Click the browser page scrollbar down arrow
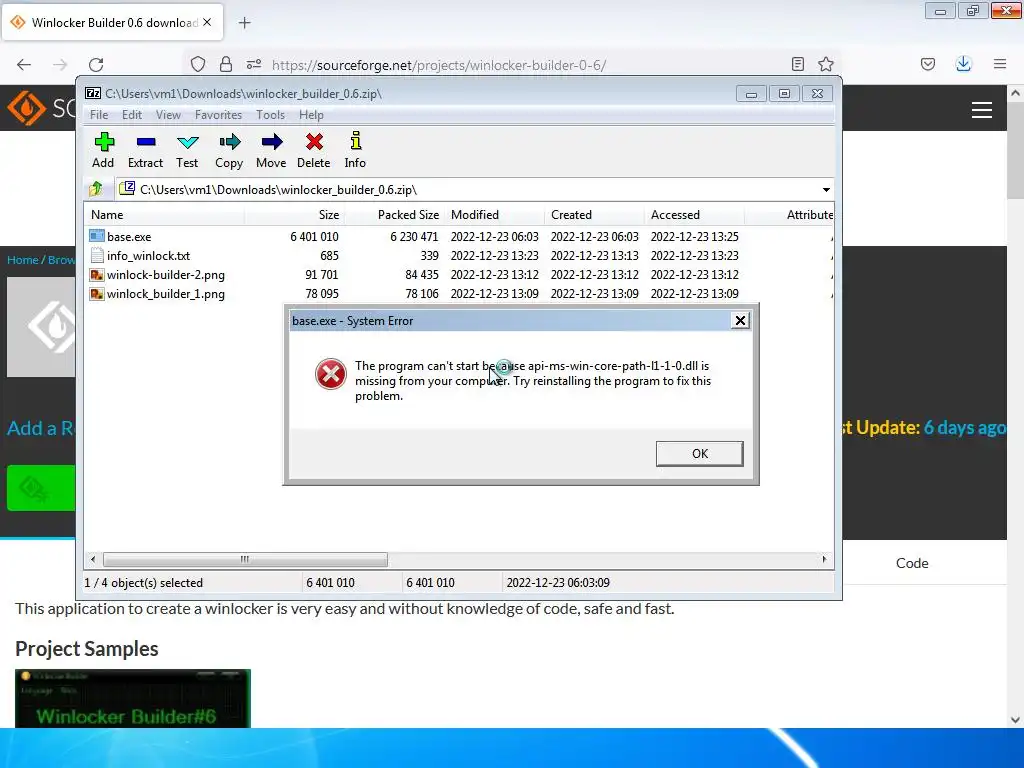The height and width of the screenshot is (768, 1024). click(1015, 720)
